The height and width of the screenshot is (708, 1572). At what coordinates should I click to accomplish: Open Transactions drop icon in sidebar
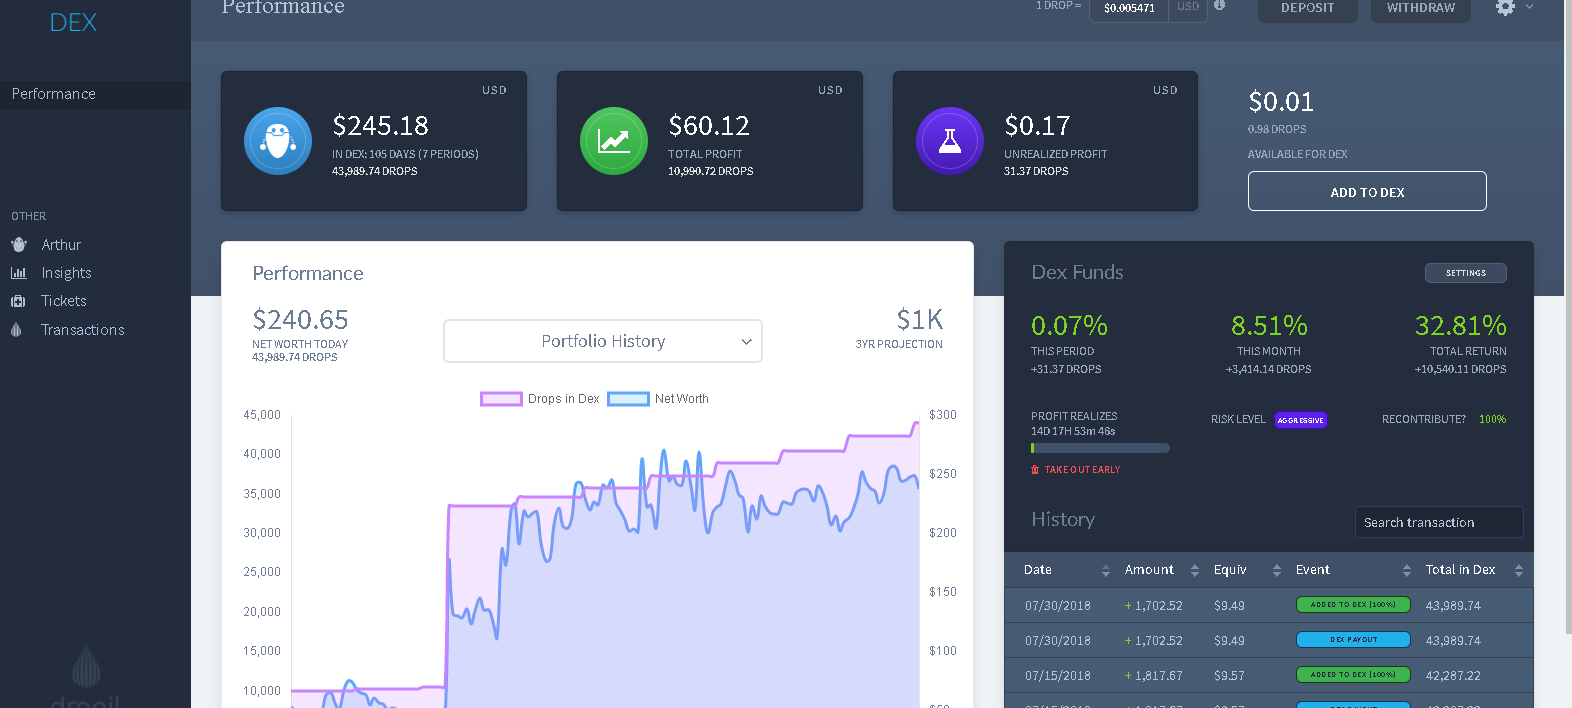pyautogui.click(x=16, y=330)
